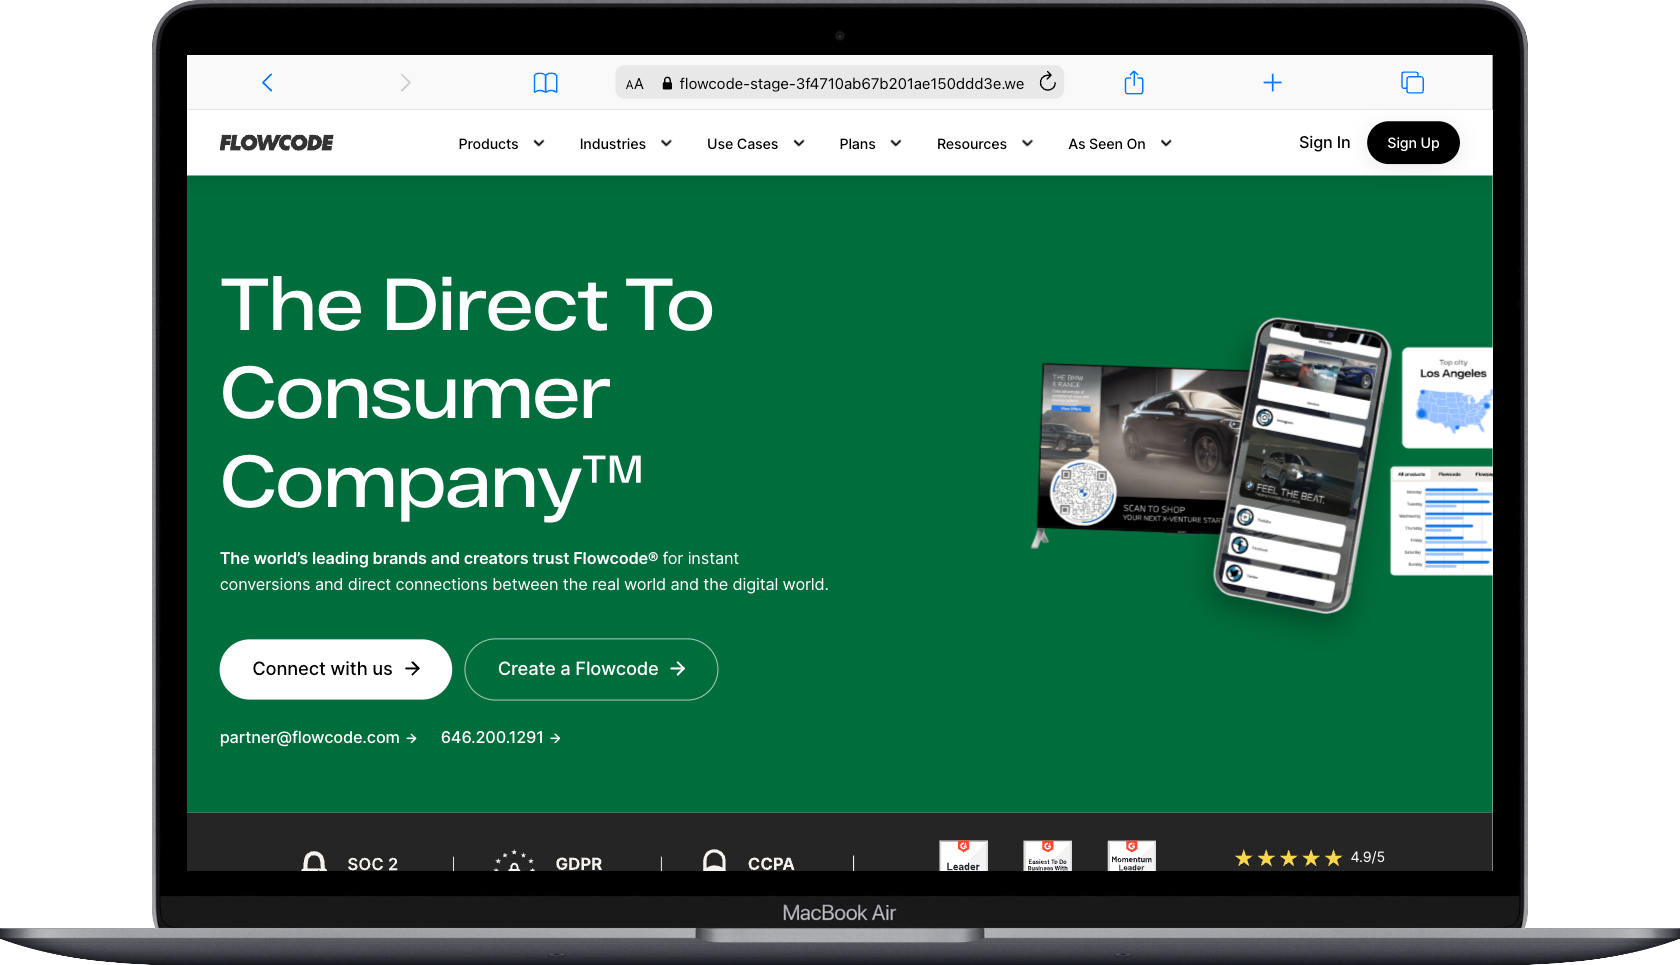The height and width of the screenshot is (965, 1680).
Task: Open the Plans menu
Action: point(857,144)
